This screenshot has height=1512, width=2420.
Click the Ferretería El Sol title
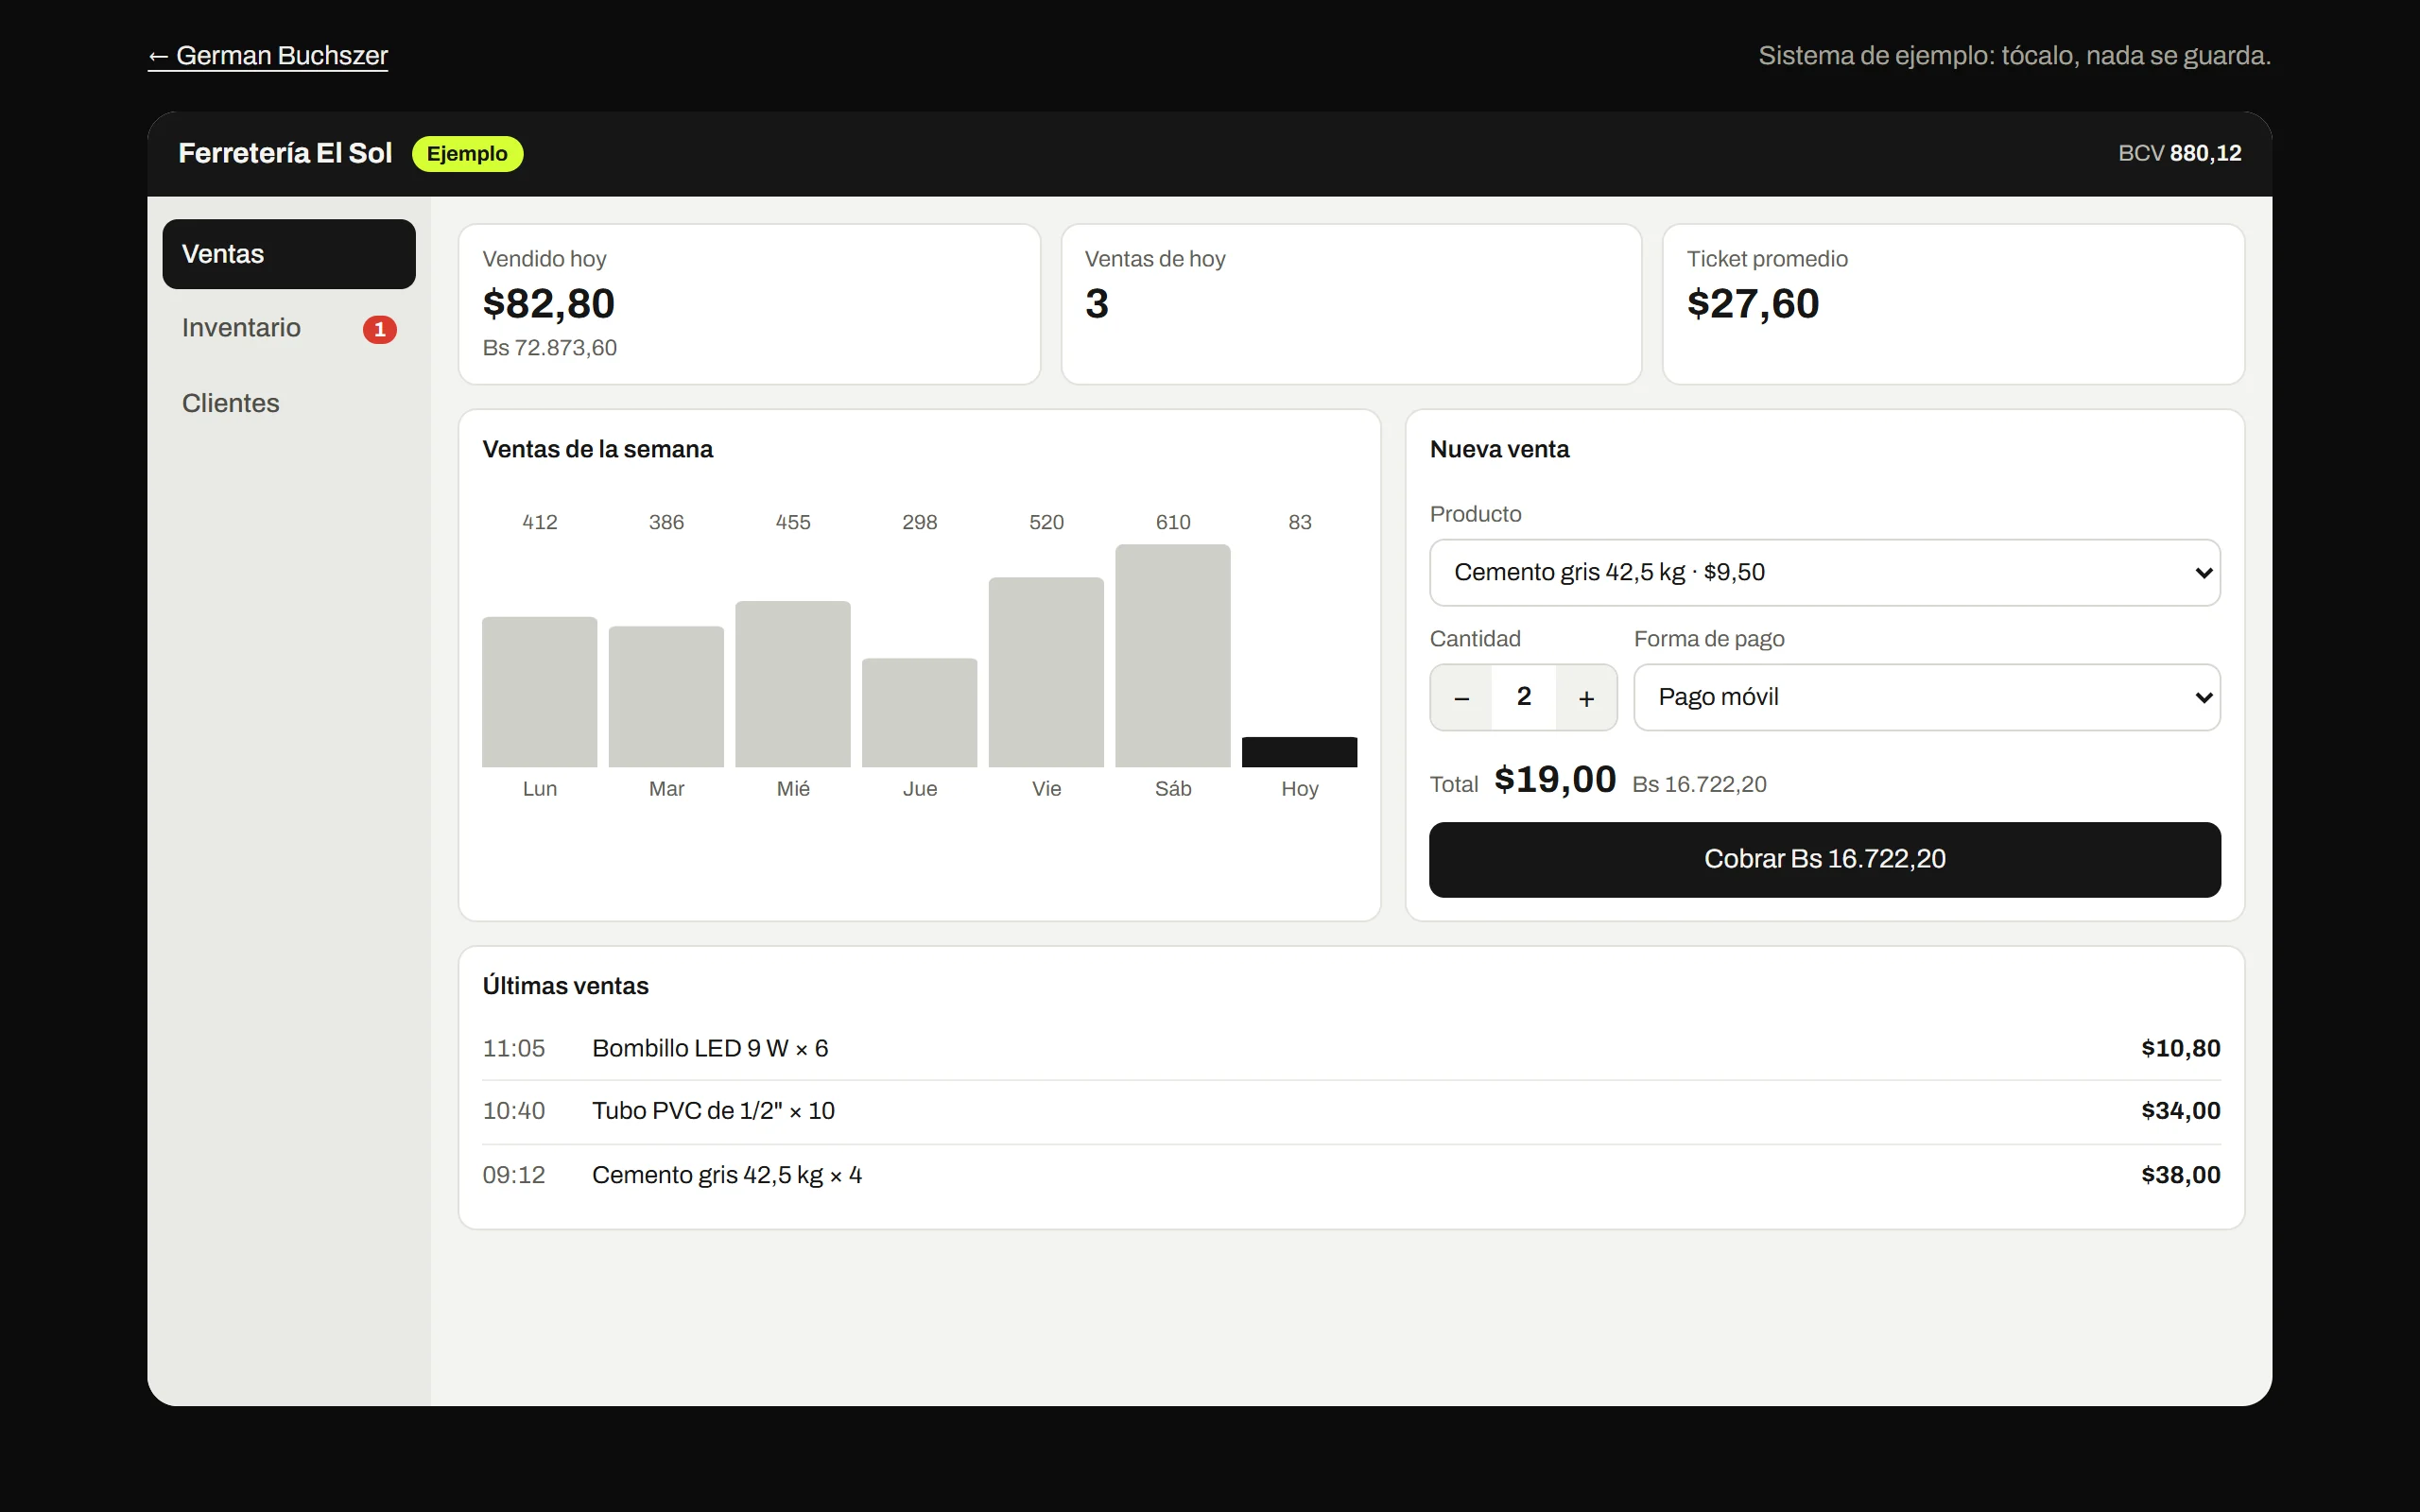(285, 154)
